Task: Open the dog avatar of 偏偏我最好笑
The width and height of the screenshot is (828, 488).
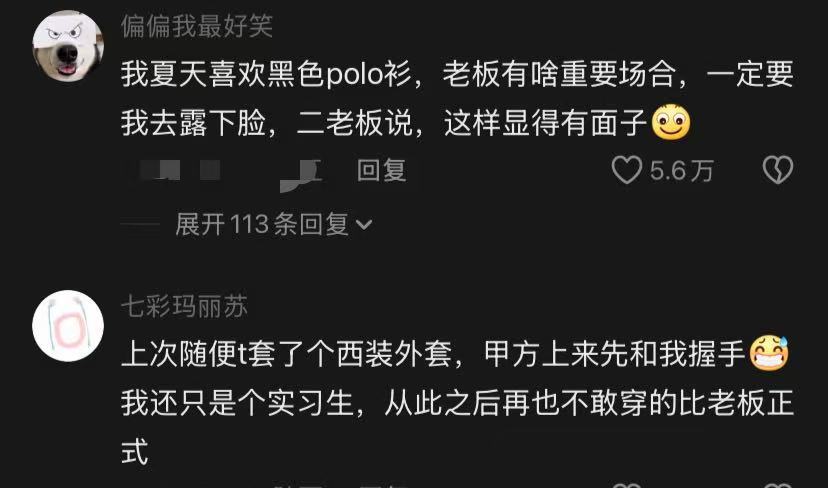Action: [68, 45]
